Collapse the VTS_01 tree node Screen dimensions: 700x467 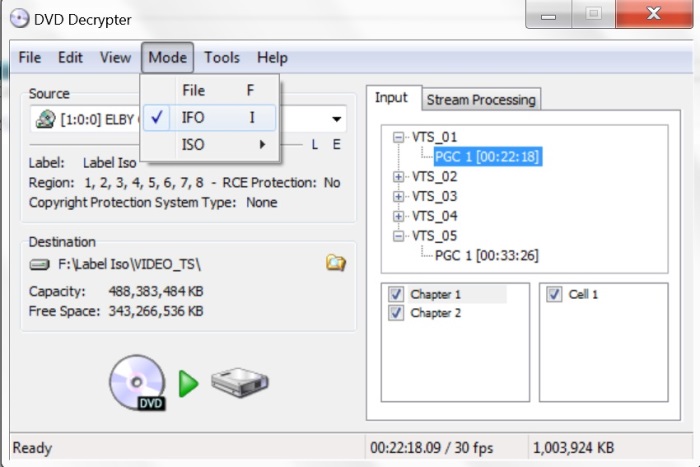coord(398,137)
